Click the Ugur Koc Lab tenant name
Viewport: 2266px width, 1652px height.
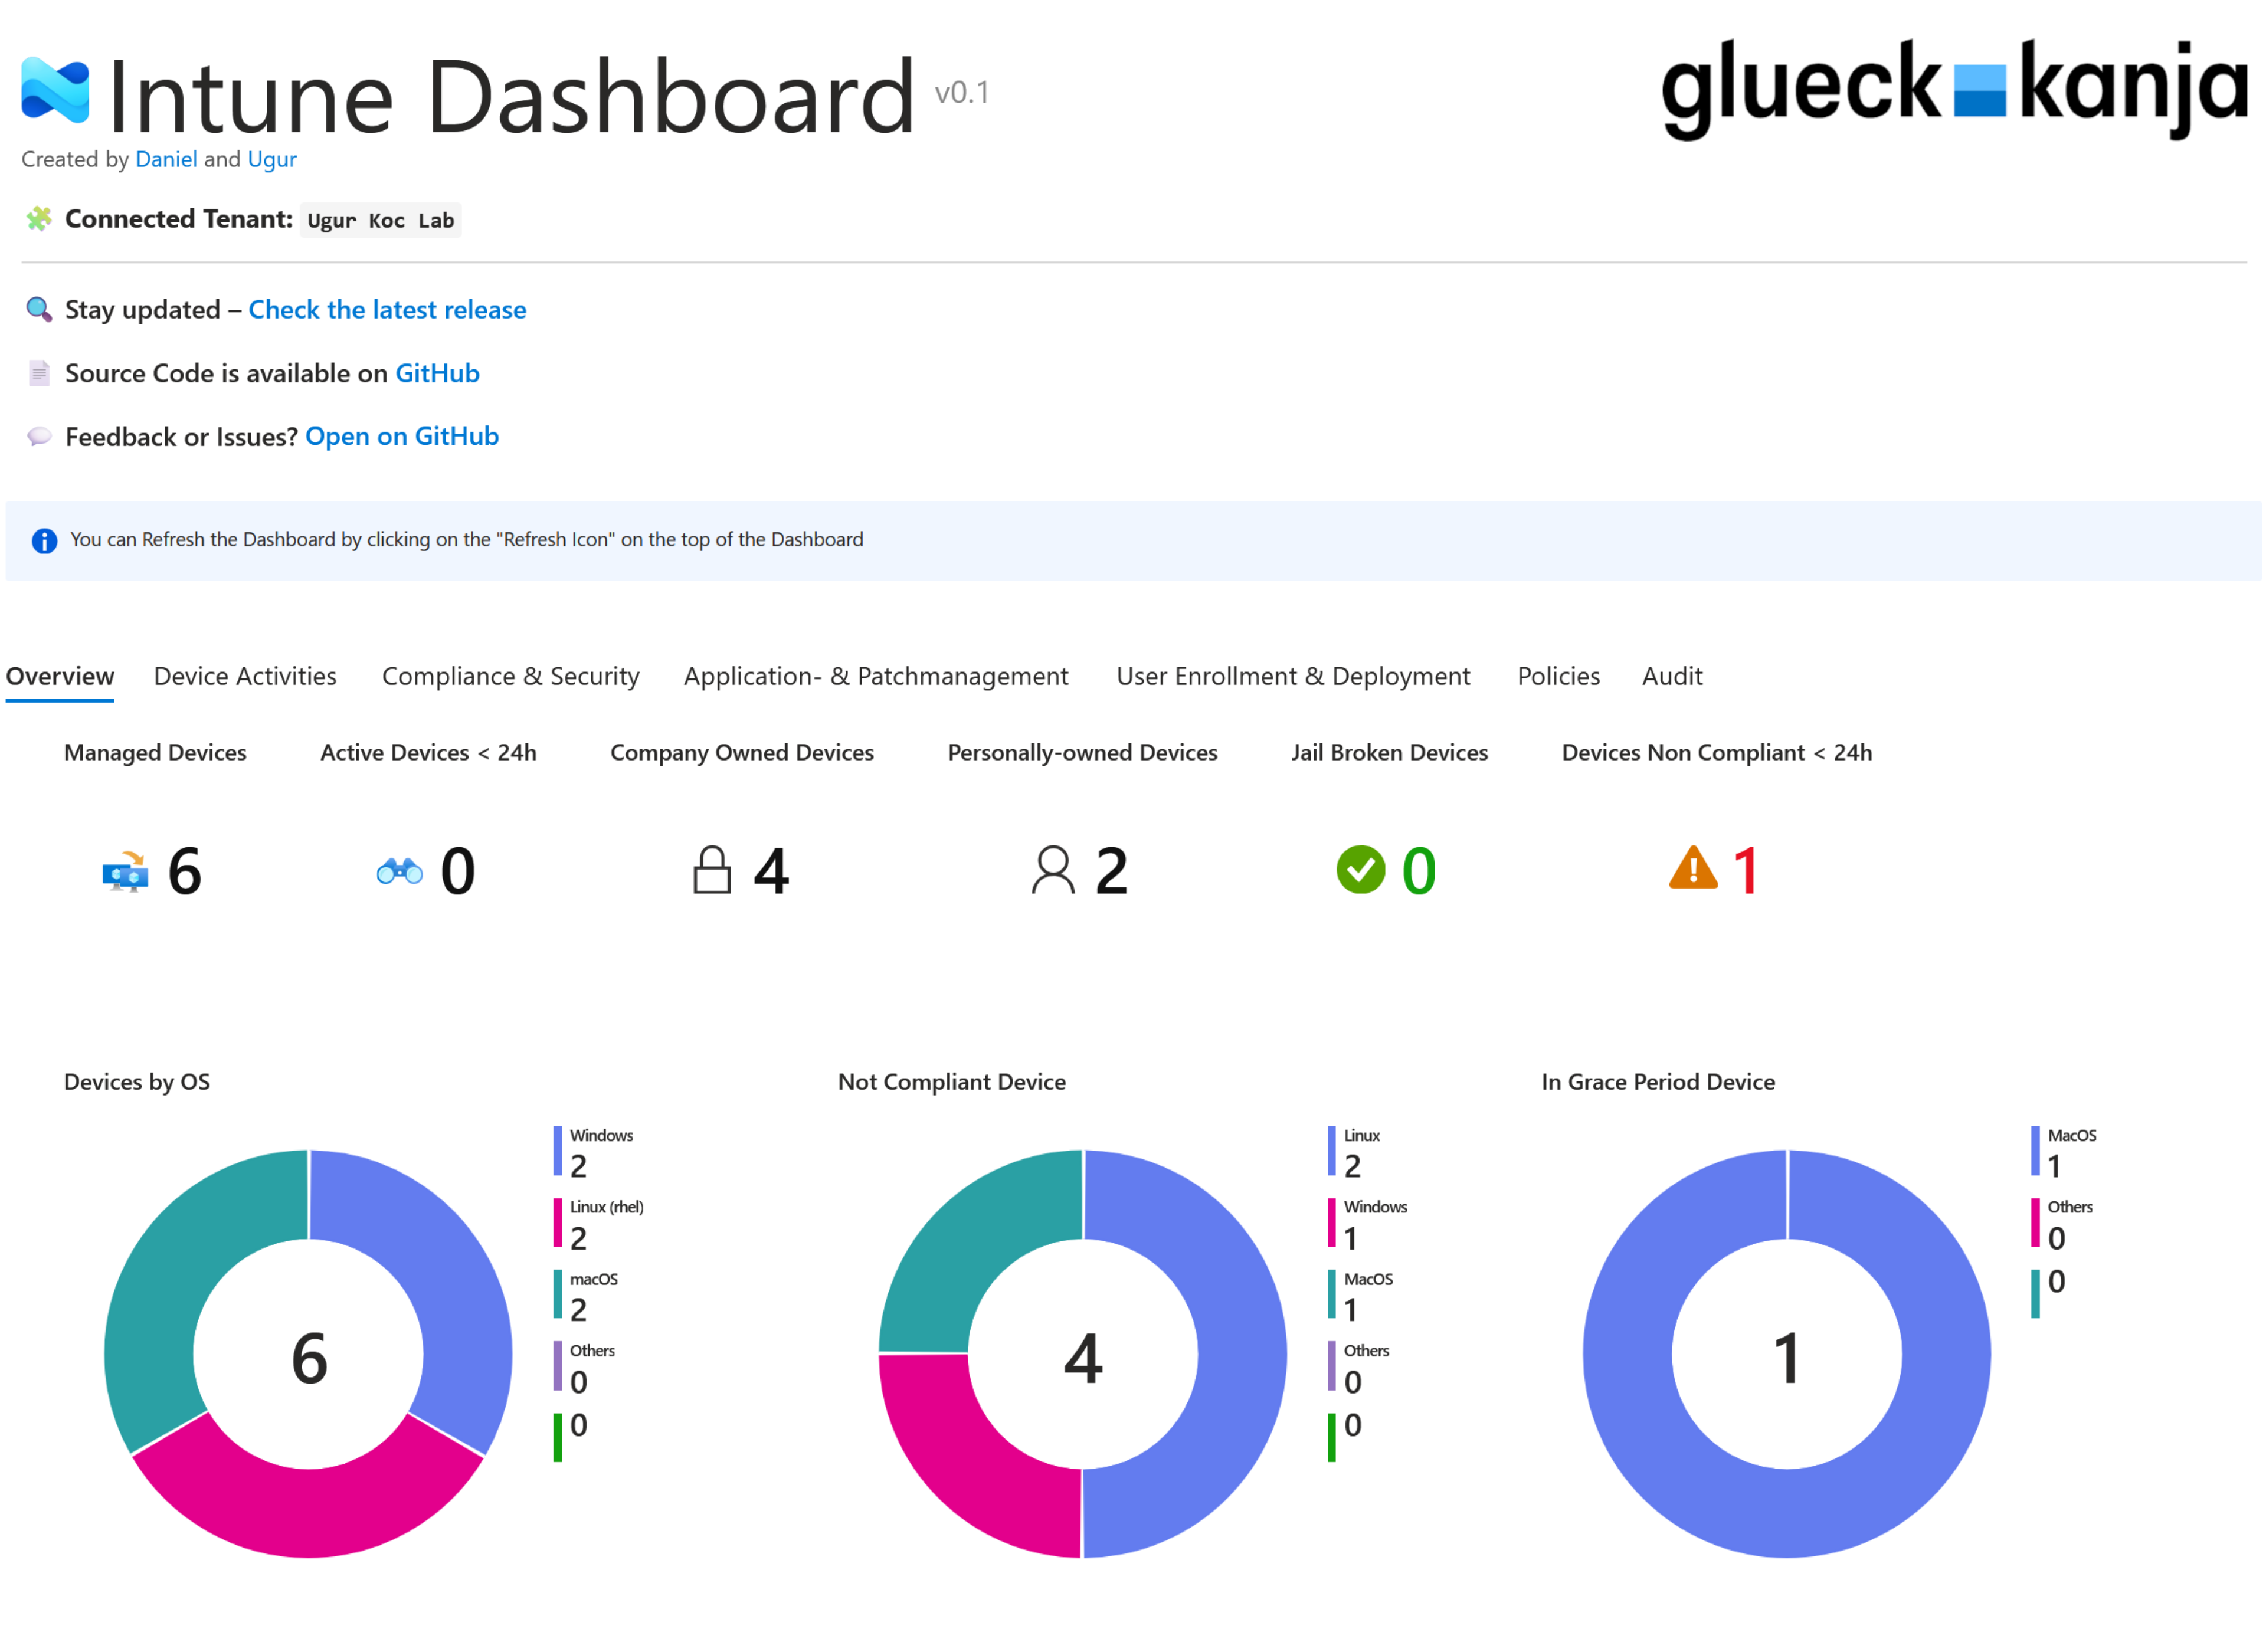[x=380, y=220]
